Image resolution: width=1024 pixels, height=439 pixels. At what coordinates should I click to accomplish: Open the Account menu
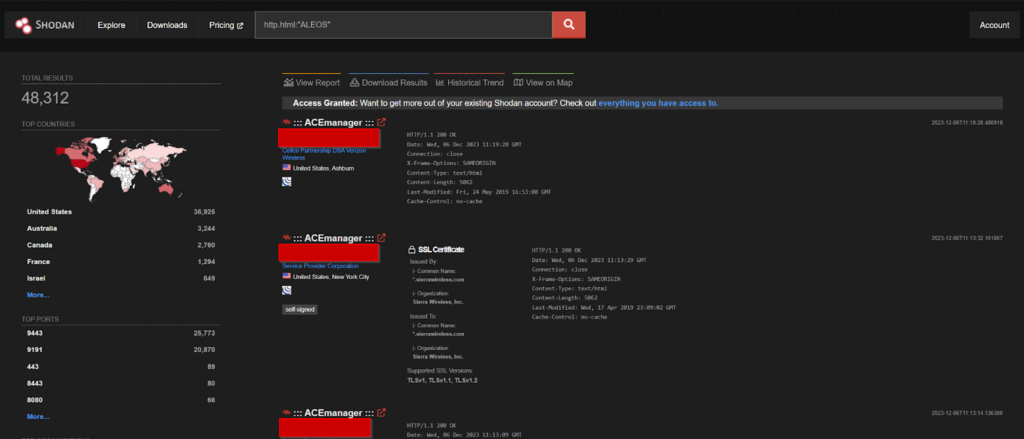994,25
